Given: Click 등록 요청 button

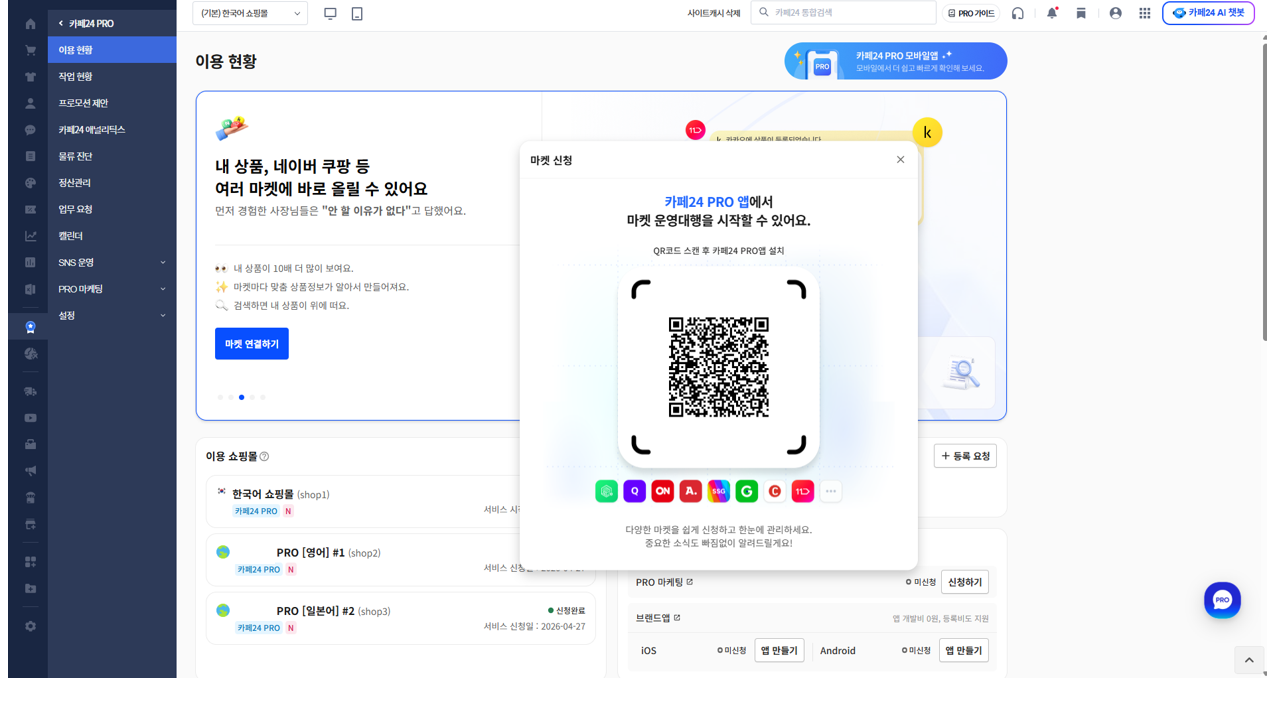Looking at the screenshot, I should [x=965, y=456].
